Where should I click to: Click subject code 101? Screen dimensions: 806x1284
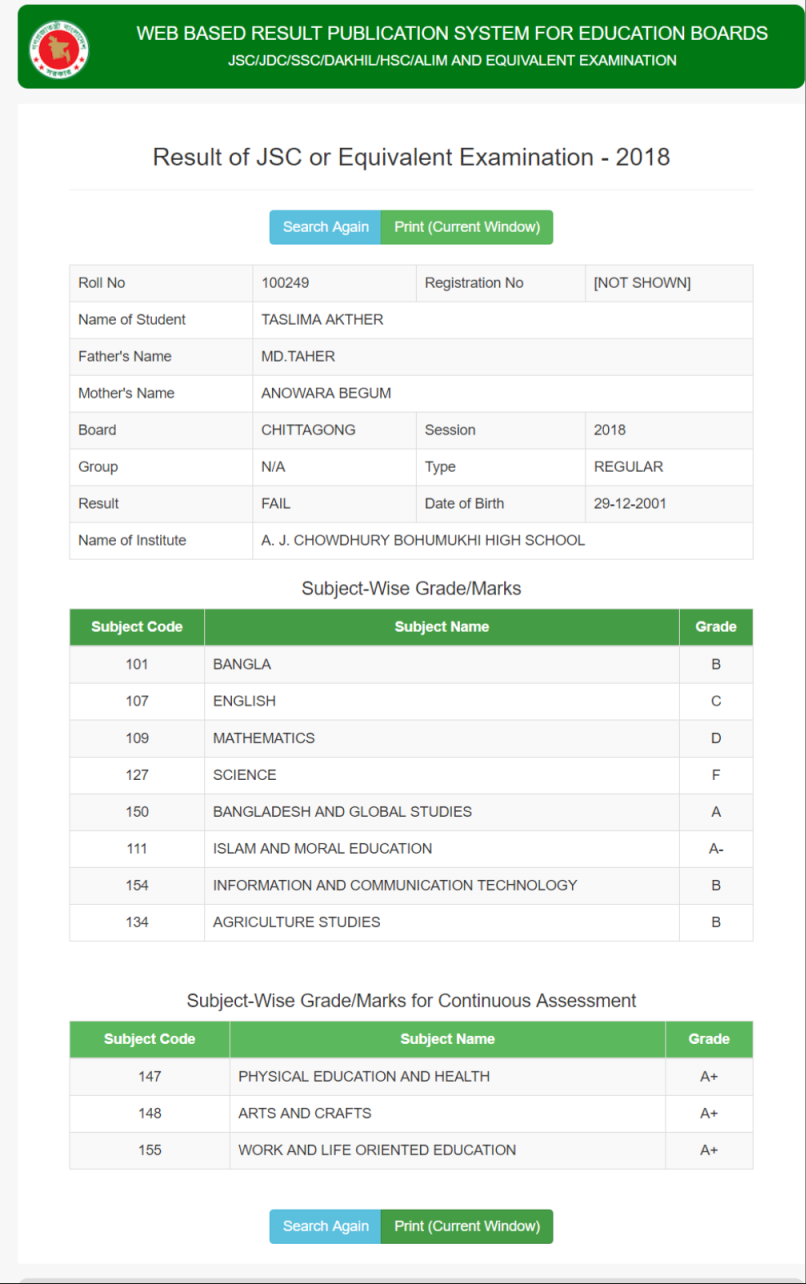137,664
